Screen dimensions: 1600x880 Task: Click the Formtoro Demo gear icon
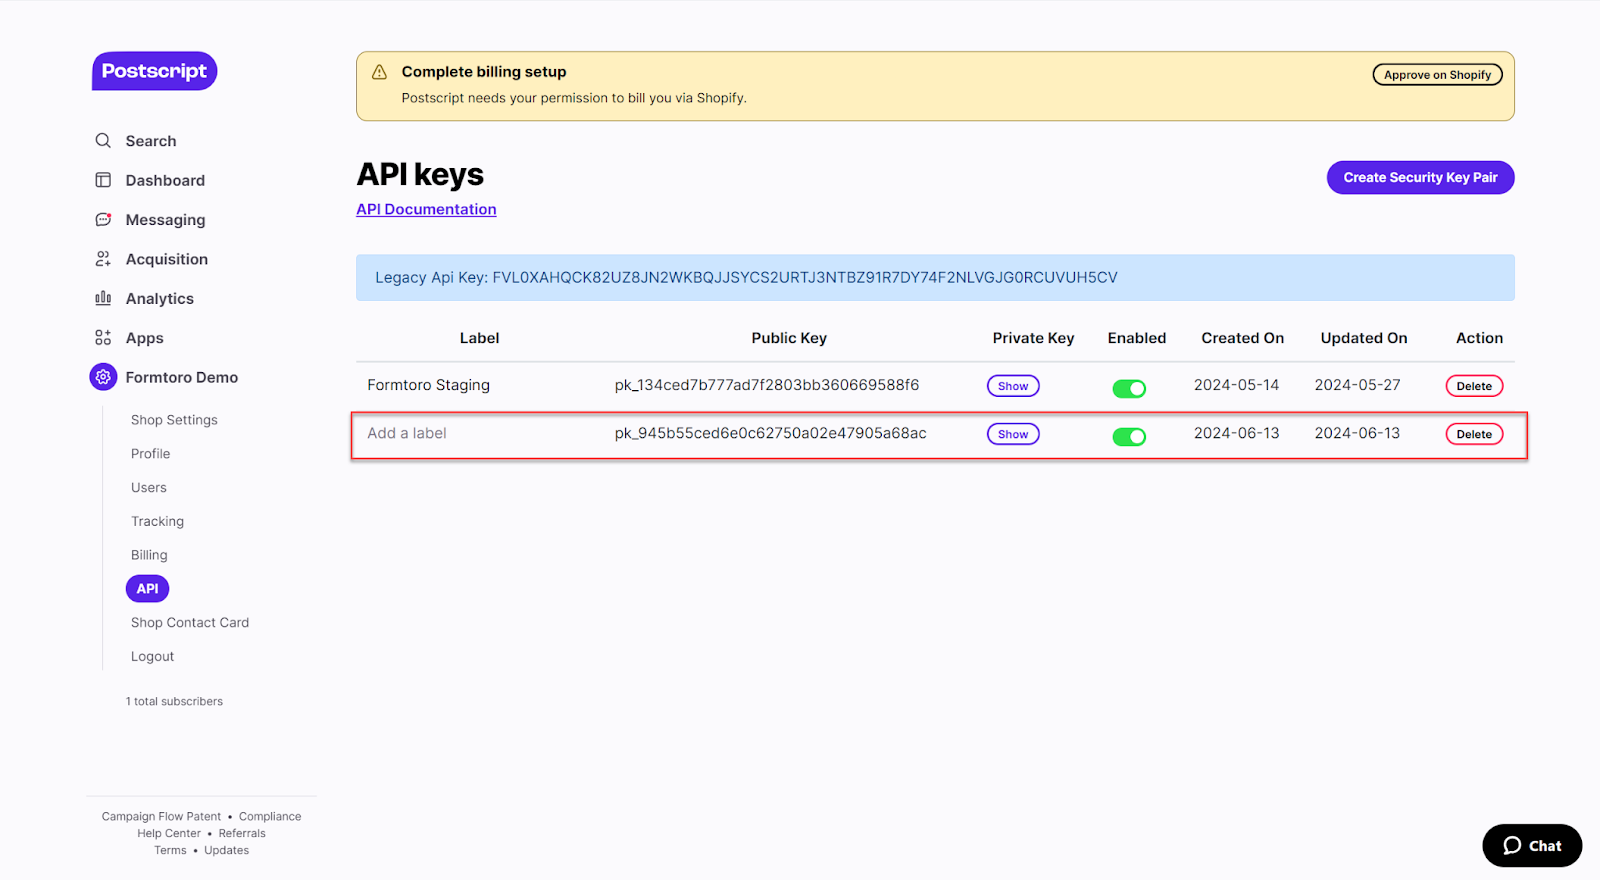[103, 377]
